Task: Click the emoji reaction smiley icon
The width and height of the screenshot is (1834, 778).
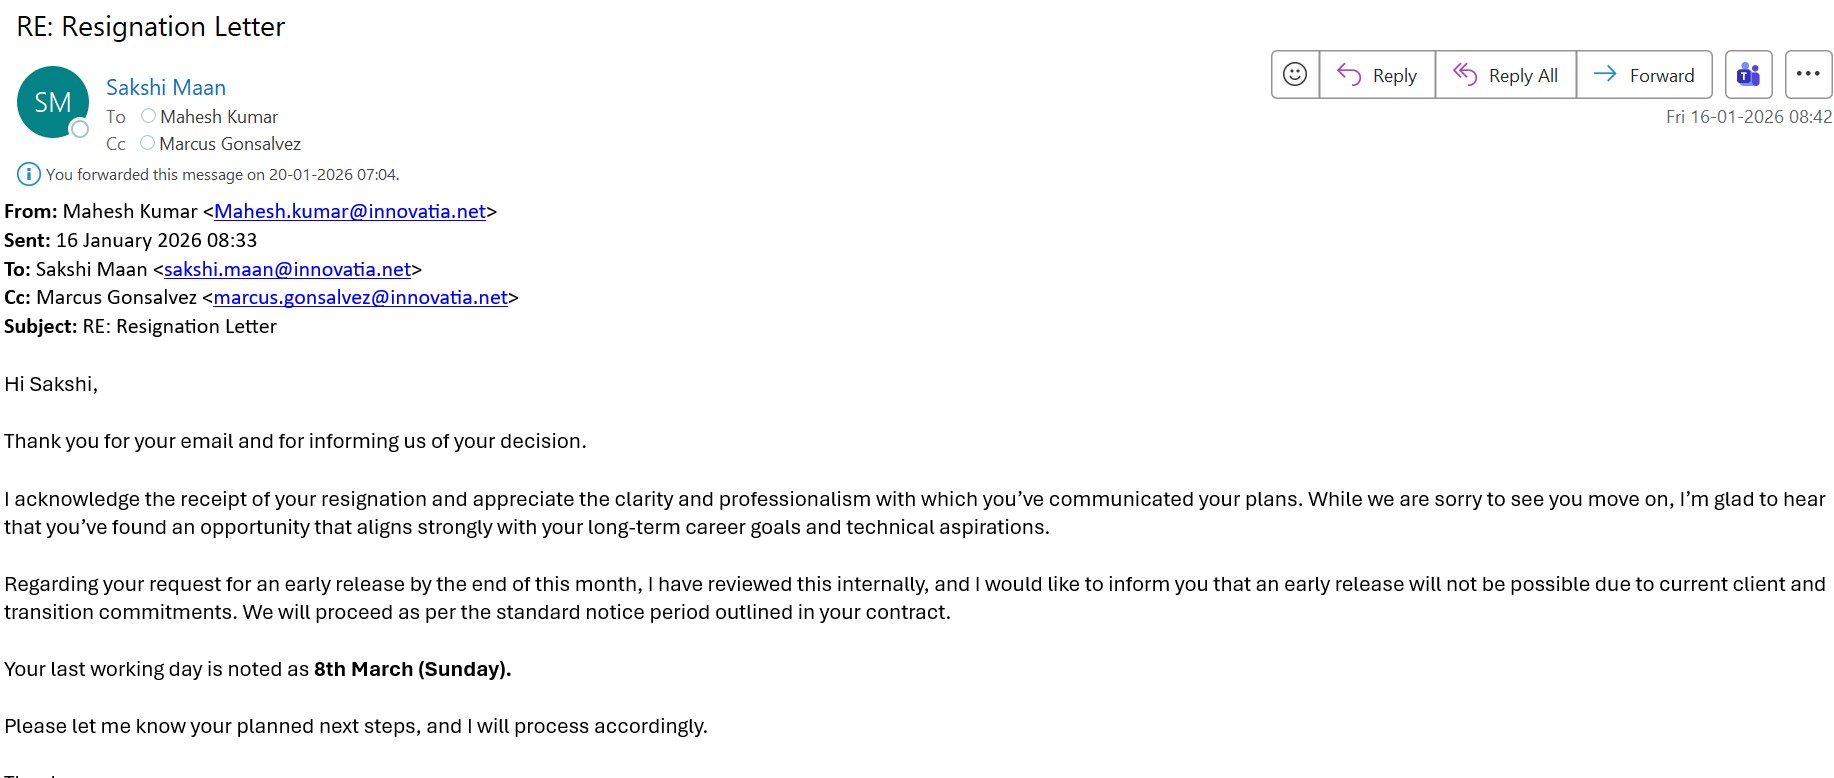Action: (x=1295, y=75)
